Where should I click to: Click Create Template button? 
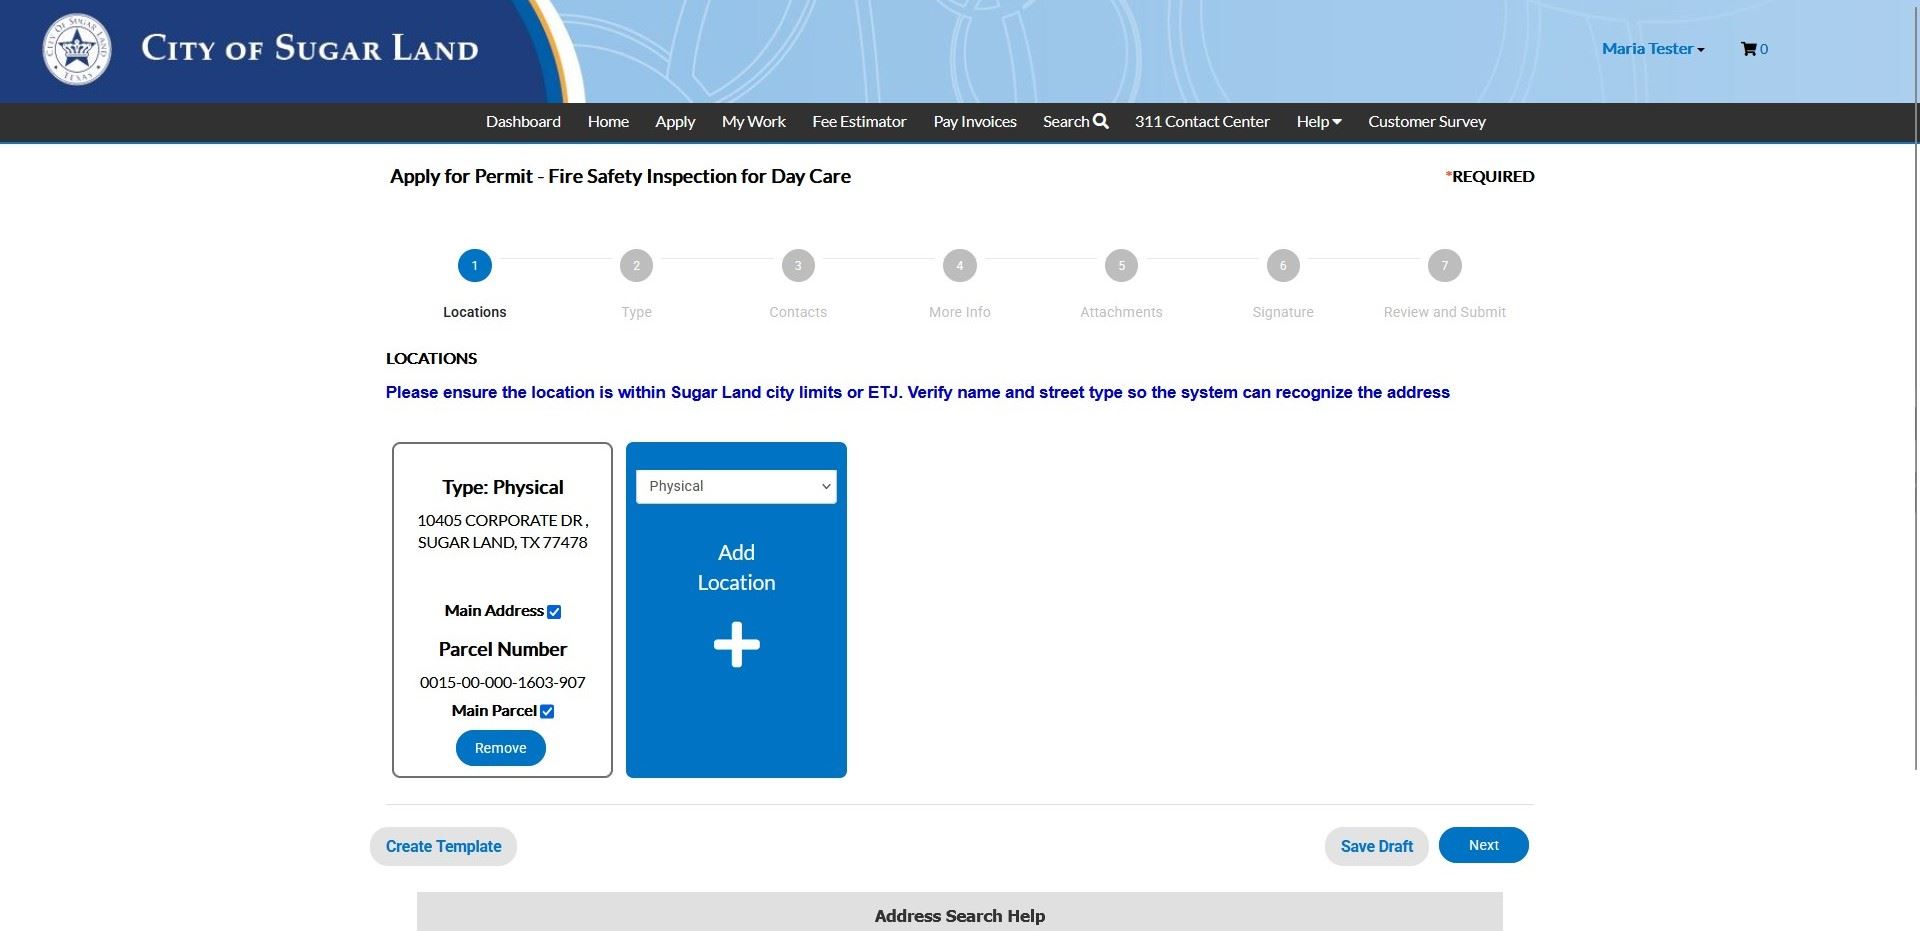click(443, 846)
